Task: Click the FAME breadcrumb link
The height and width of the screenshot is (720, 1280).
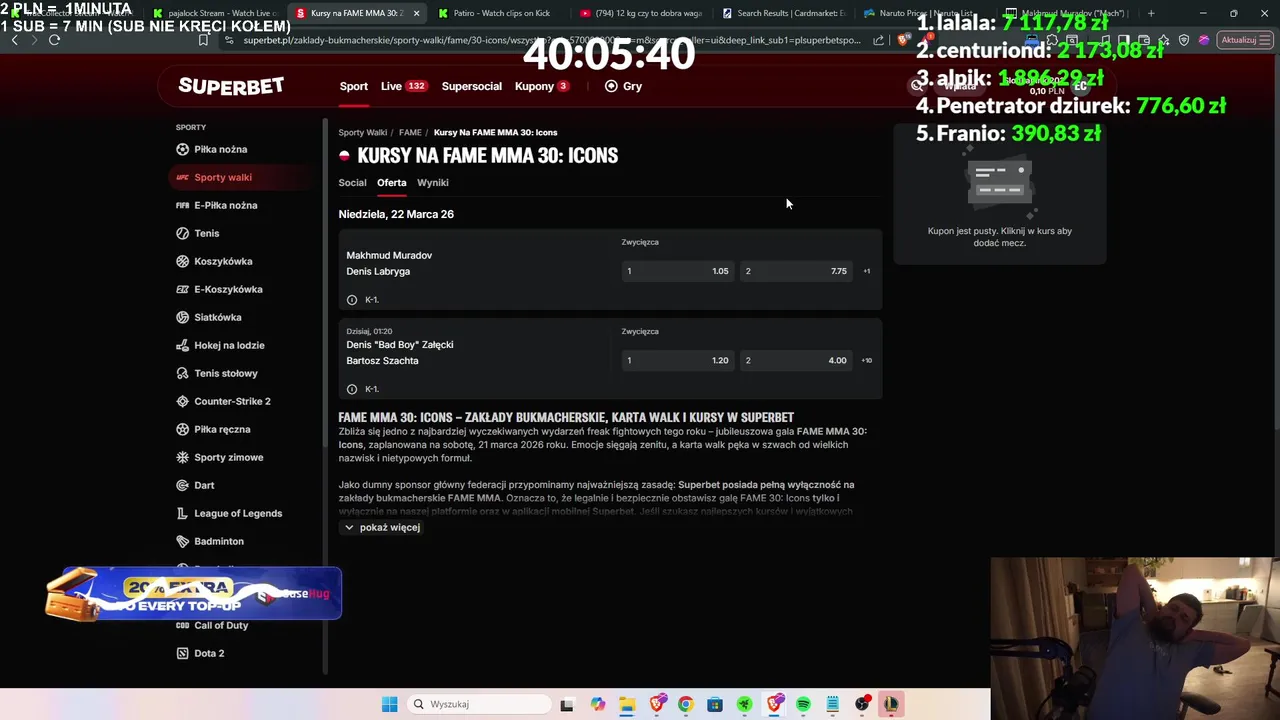Action: [x=410, y=132]
